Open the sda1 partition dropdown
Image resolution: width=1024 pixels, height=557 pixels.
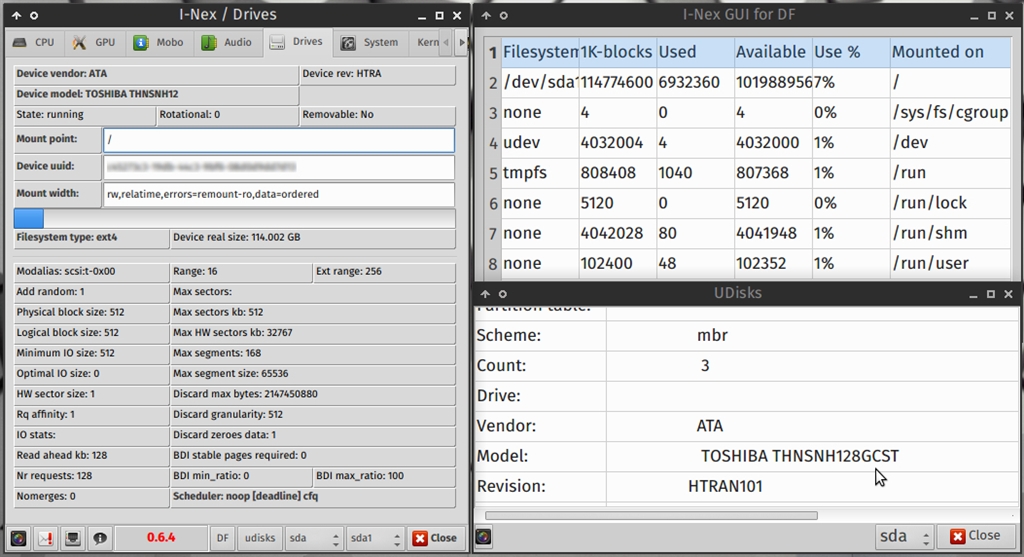tap(374, 537)
